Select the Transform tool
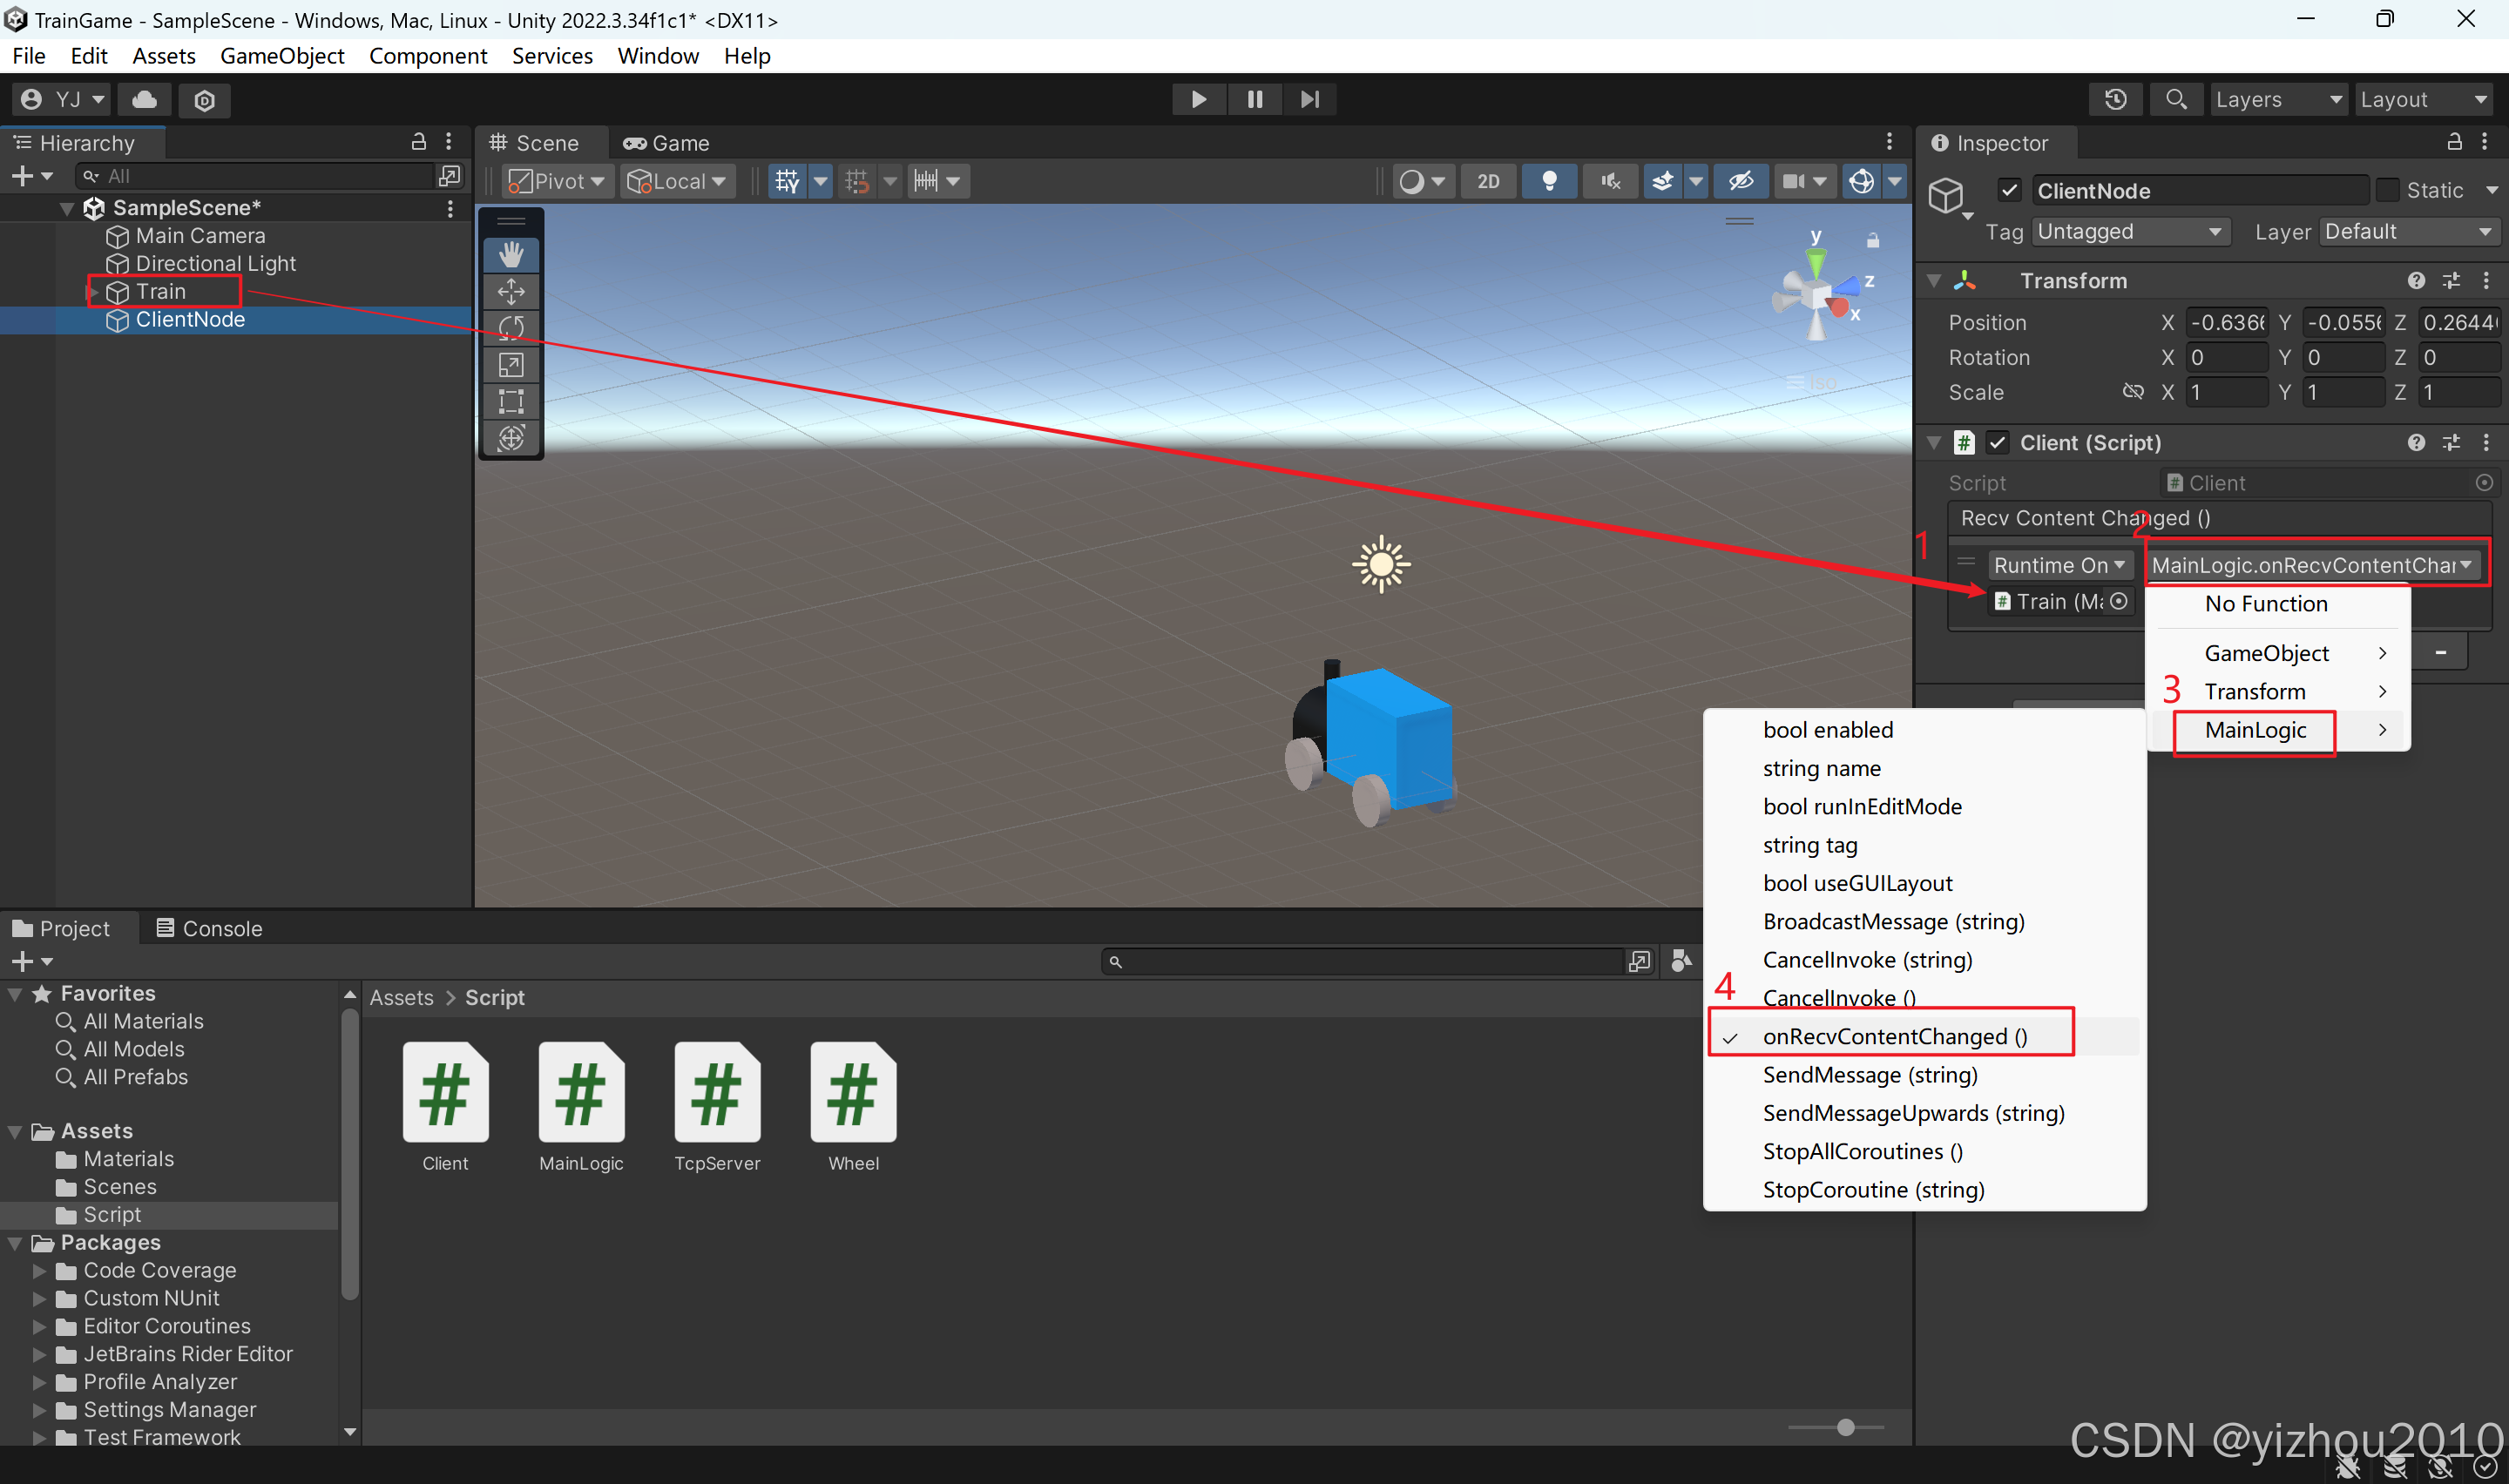This screenshot has width=2509, height=1484. coord(511,438)
